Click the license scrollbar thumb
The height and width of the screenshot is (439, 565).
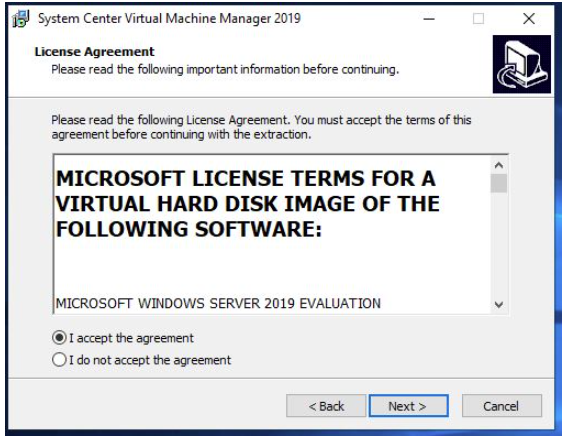(499, 183)
